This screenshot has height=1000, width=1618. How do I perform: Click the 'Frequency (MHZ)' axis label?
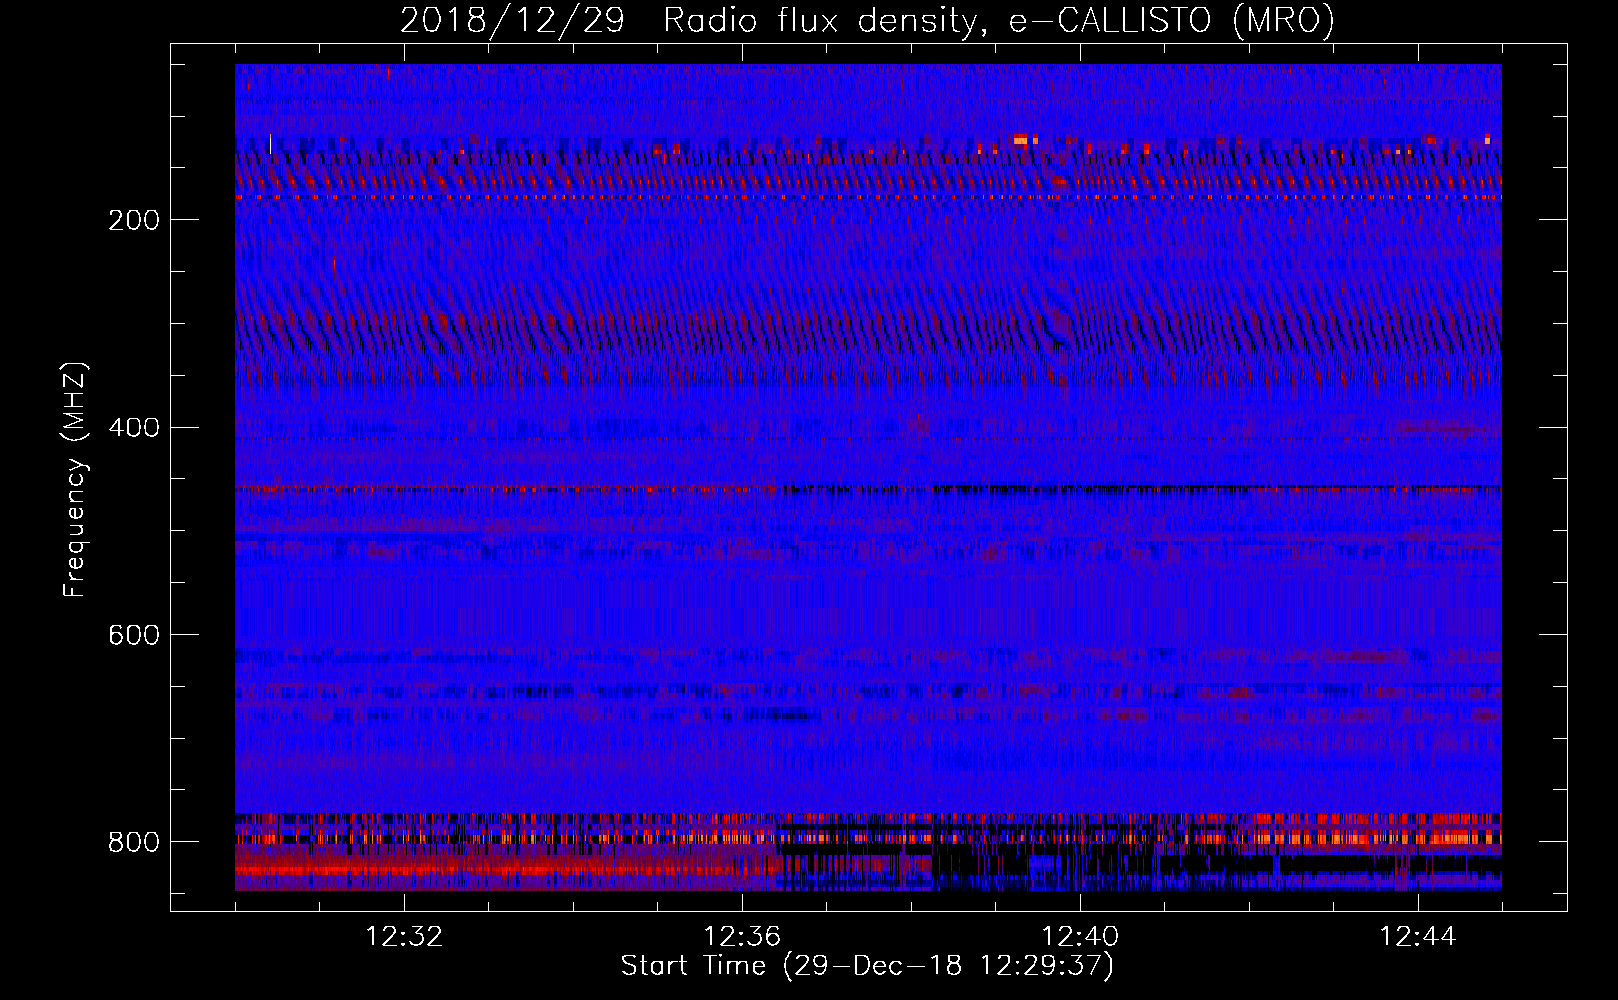tap(75, 479)
